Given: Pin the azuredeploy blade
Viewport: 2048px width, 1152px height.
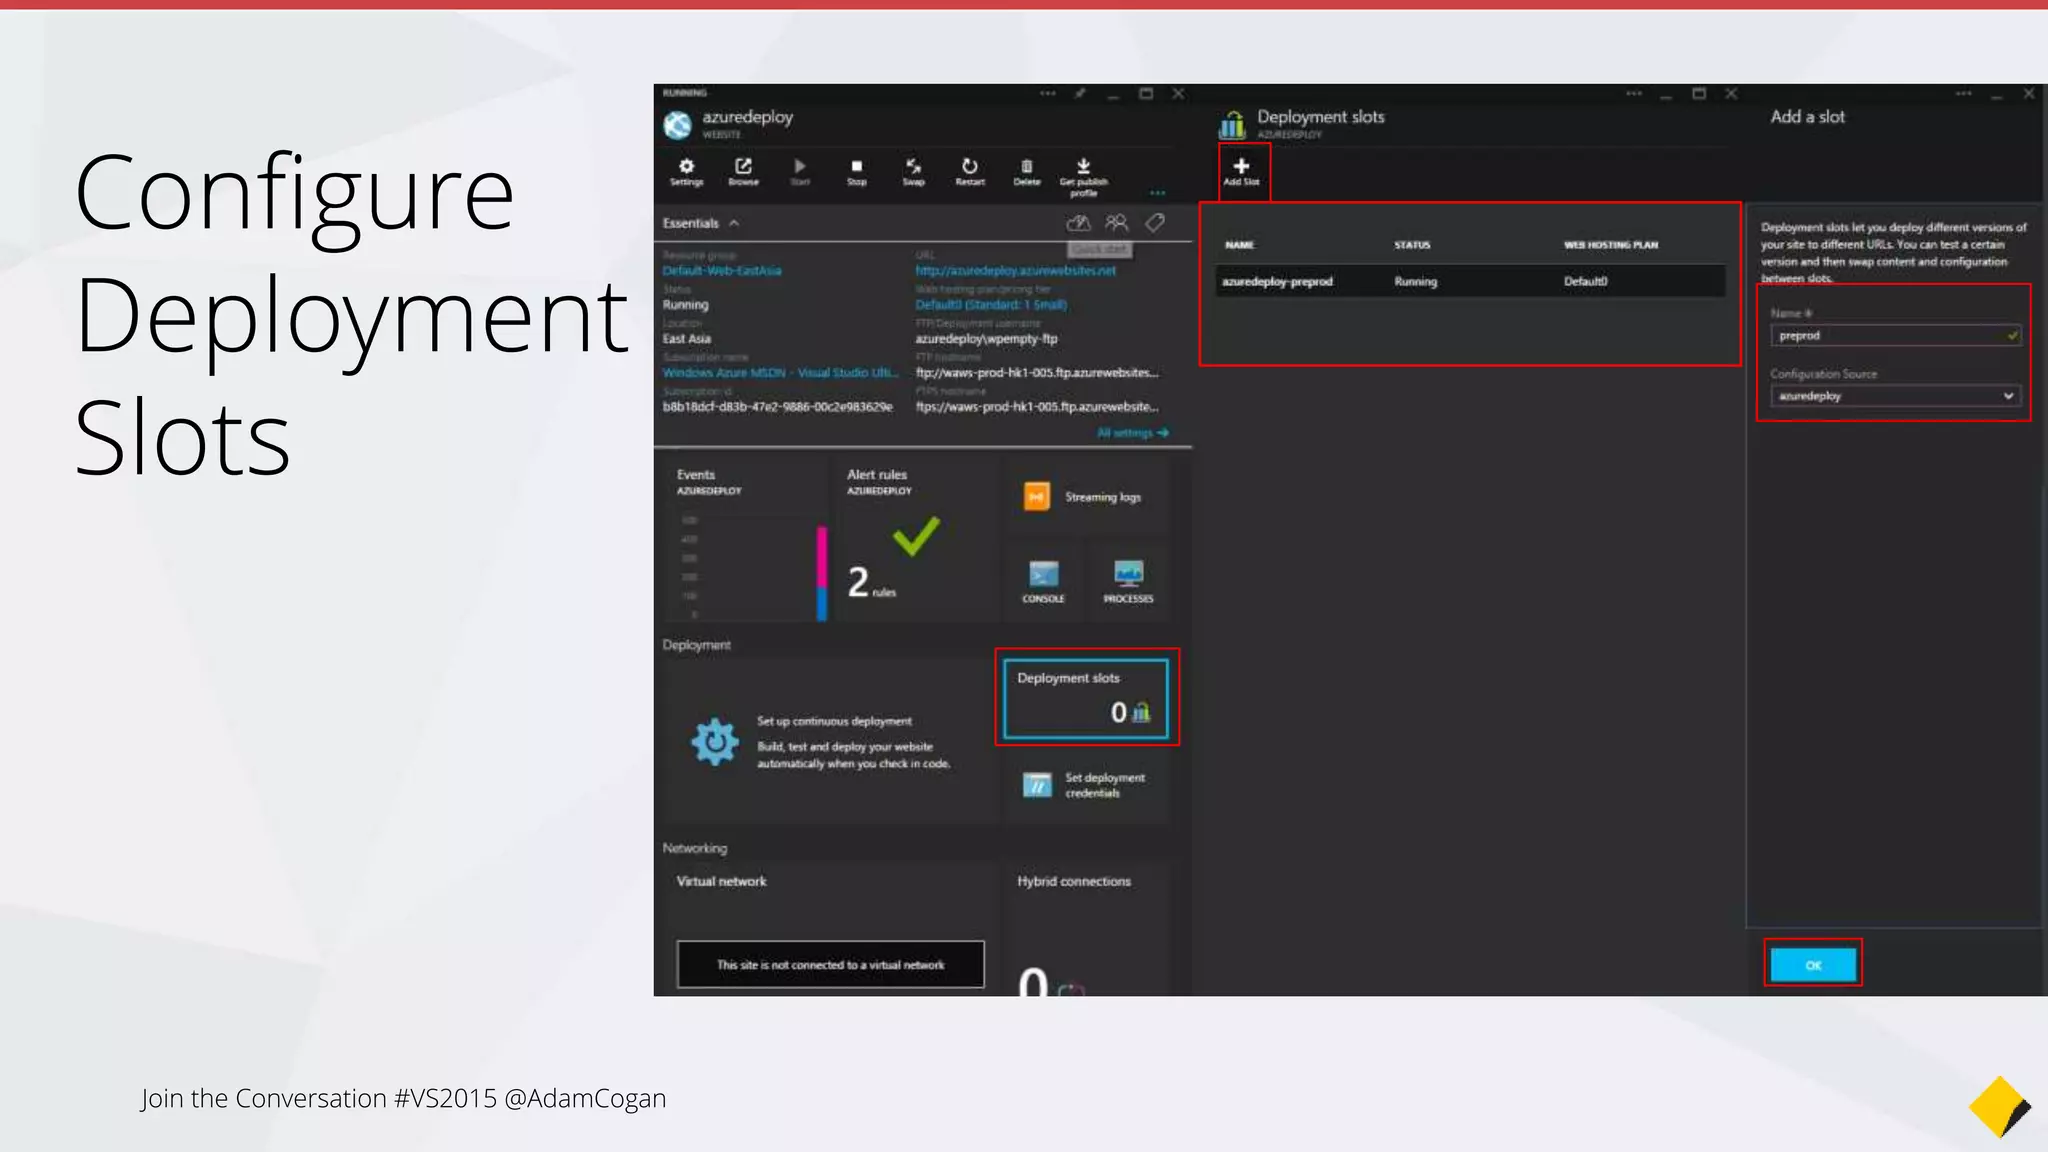Looking at the screenshot, I should click(1080, 93).
